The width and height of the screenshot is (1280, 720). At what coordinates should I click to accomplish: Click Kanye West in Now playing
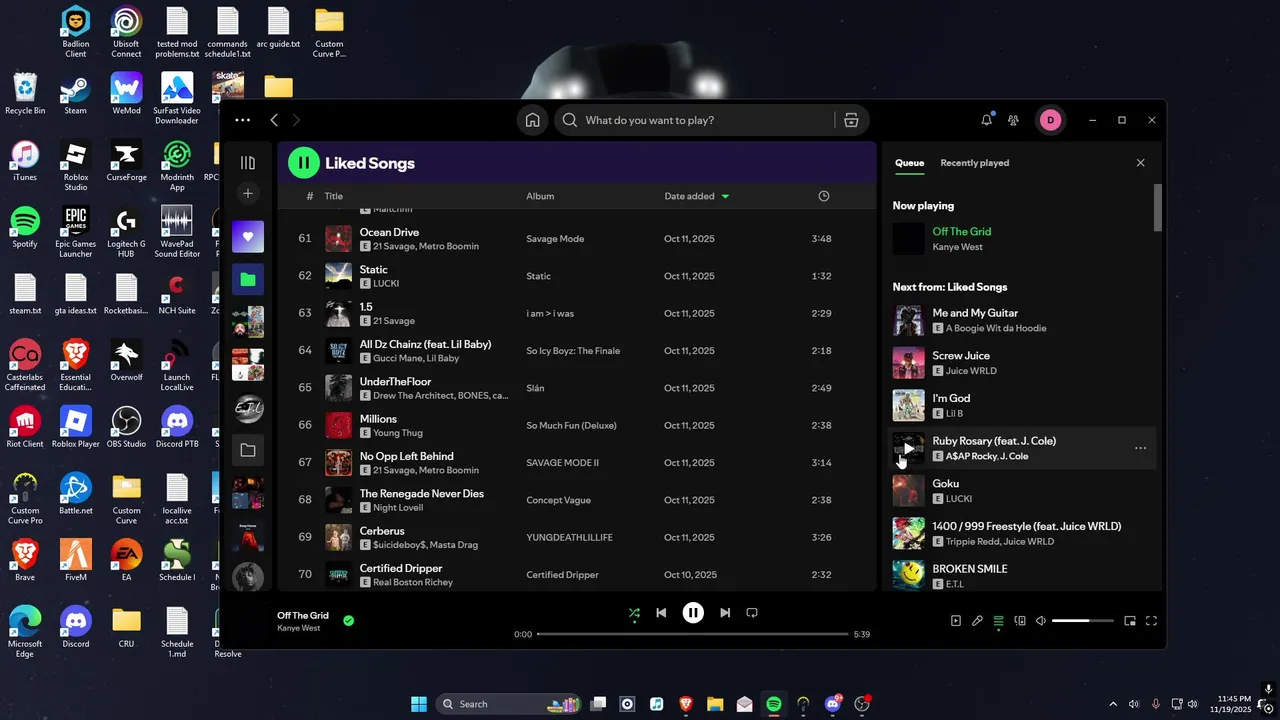coord(957,247)
